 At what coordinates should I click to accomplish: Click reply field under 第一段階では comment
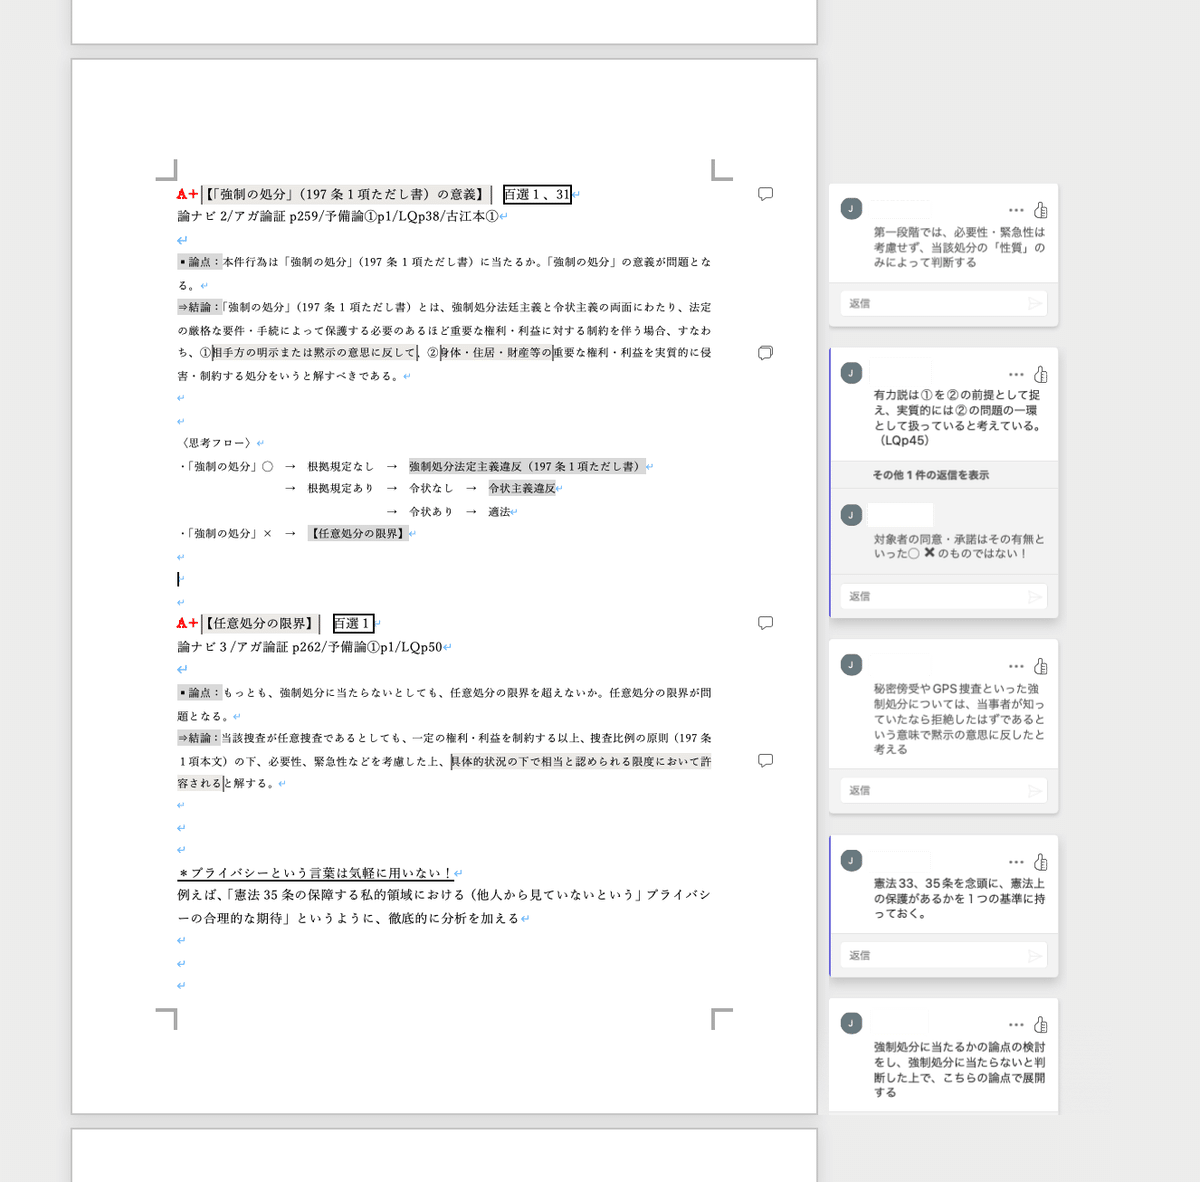(x=943, y=303)
